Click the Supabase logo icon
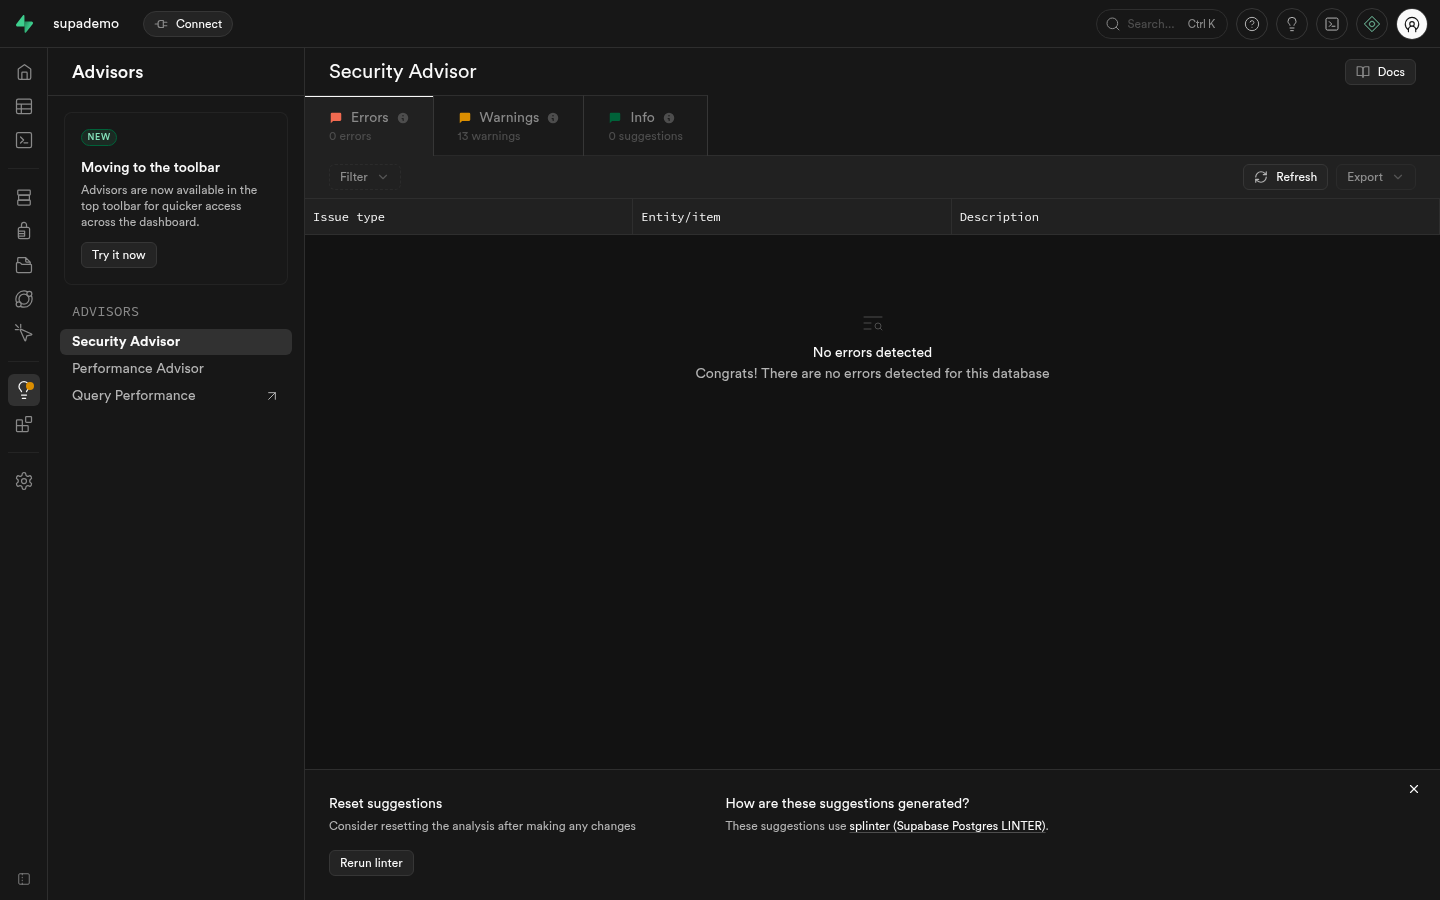Image resolution: width=1440 pixels, height=900 pixels. [x=24, y=24]
